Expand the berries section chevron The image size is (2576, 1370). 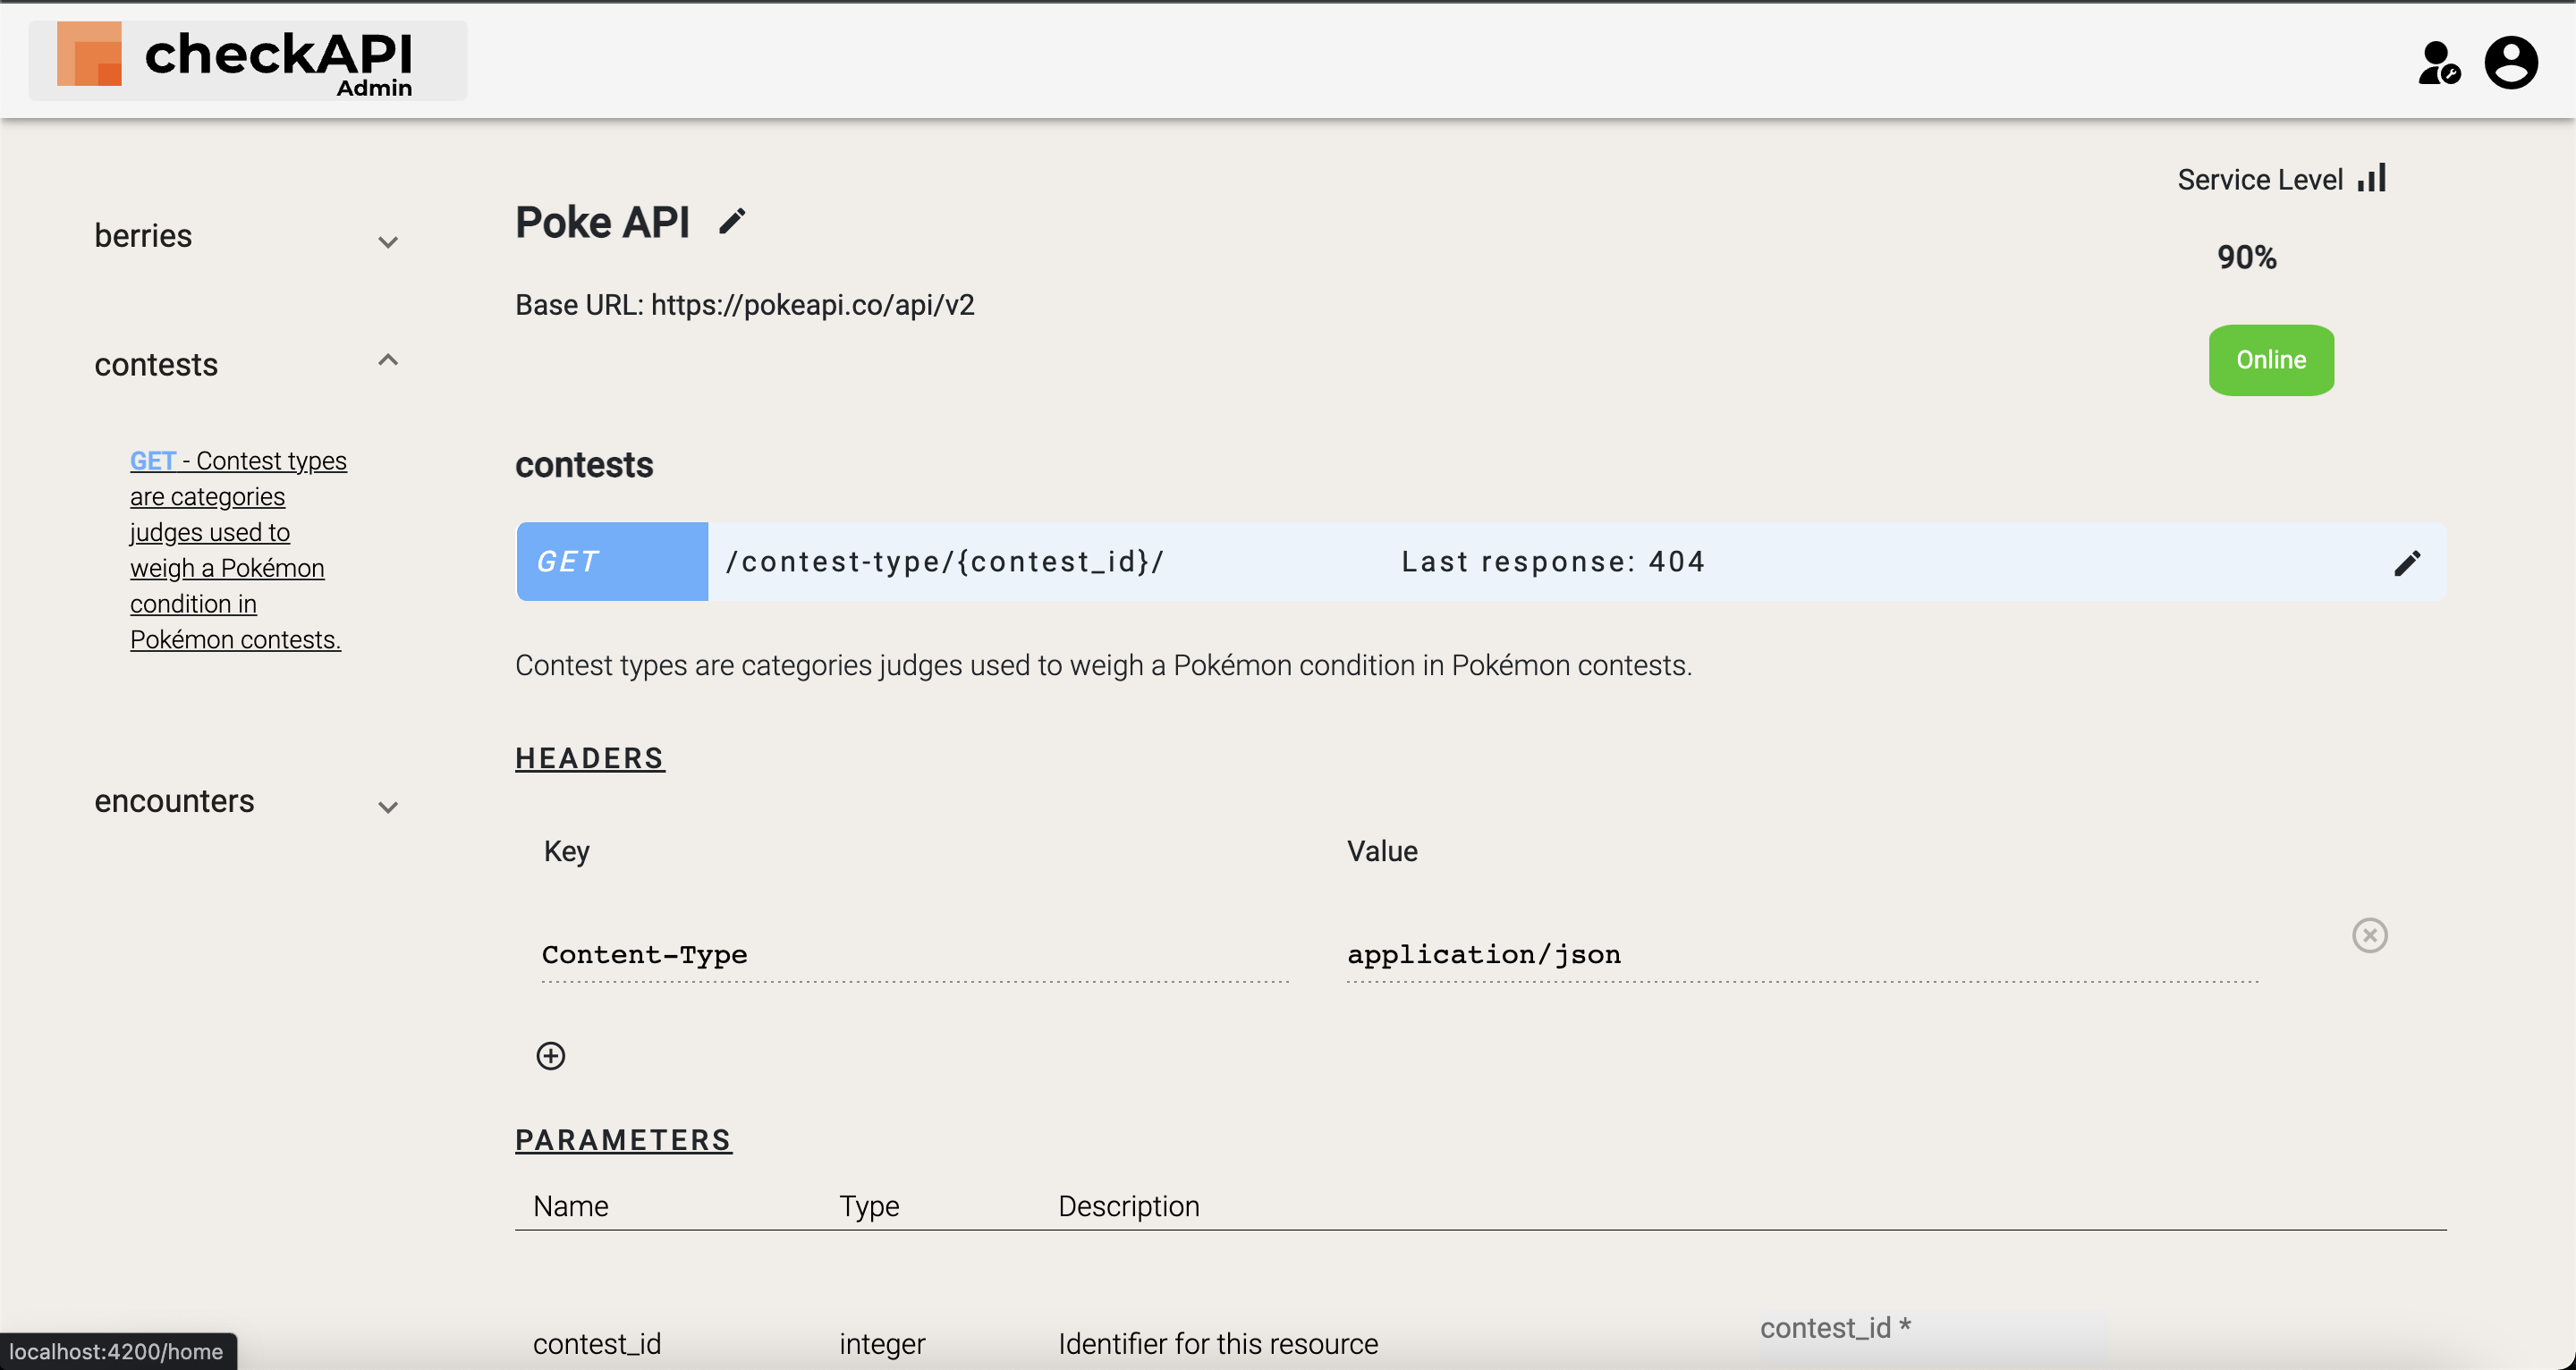[388, 242]
